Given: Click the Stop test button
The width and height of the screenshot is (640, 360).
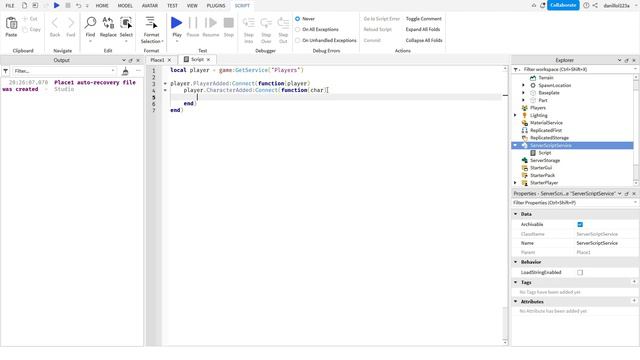Looking at the screenshot, I should point(229,23).
